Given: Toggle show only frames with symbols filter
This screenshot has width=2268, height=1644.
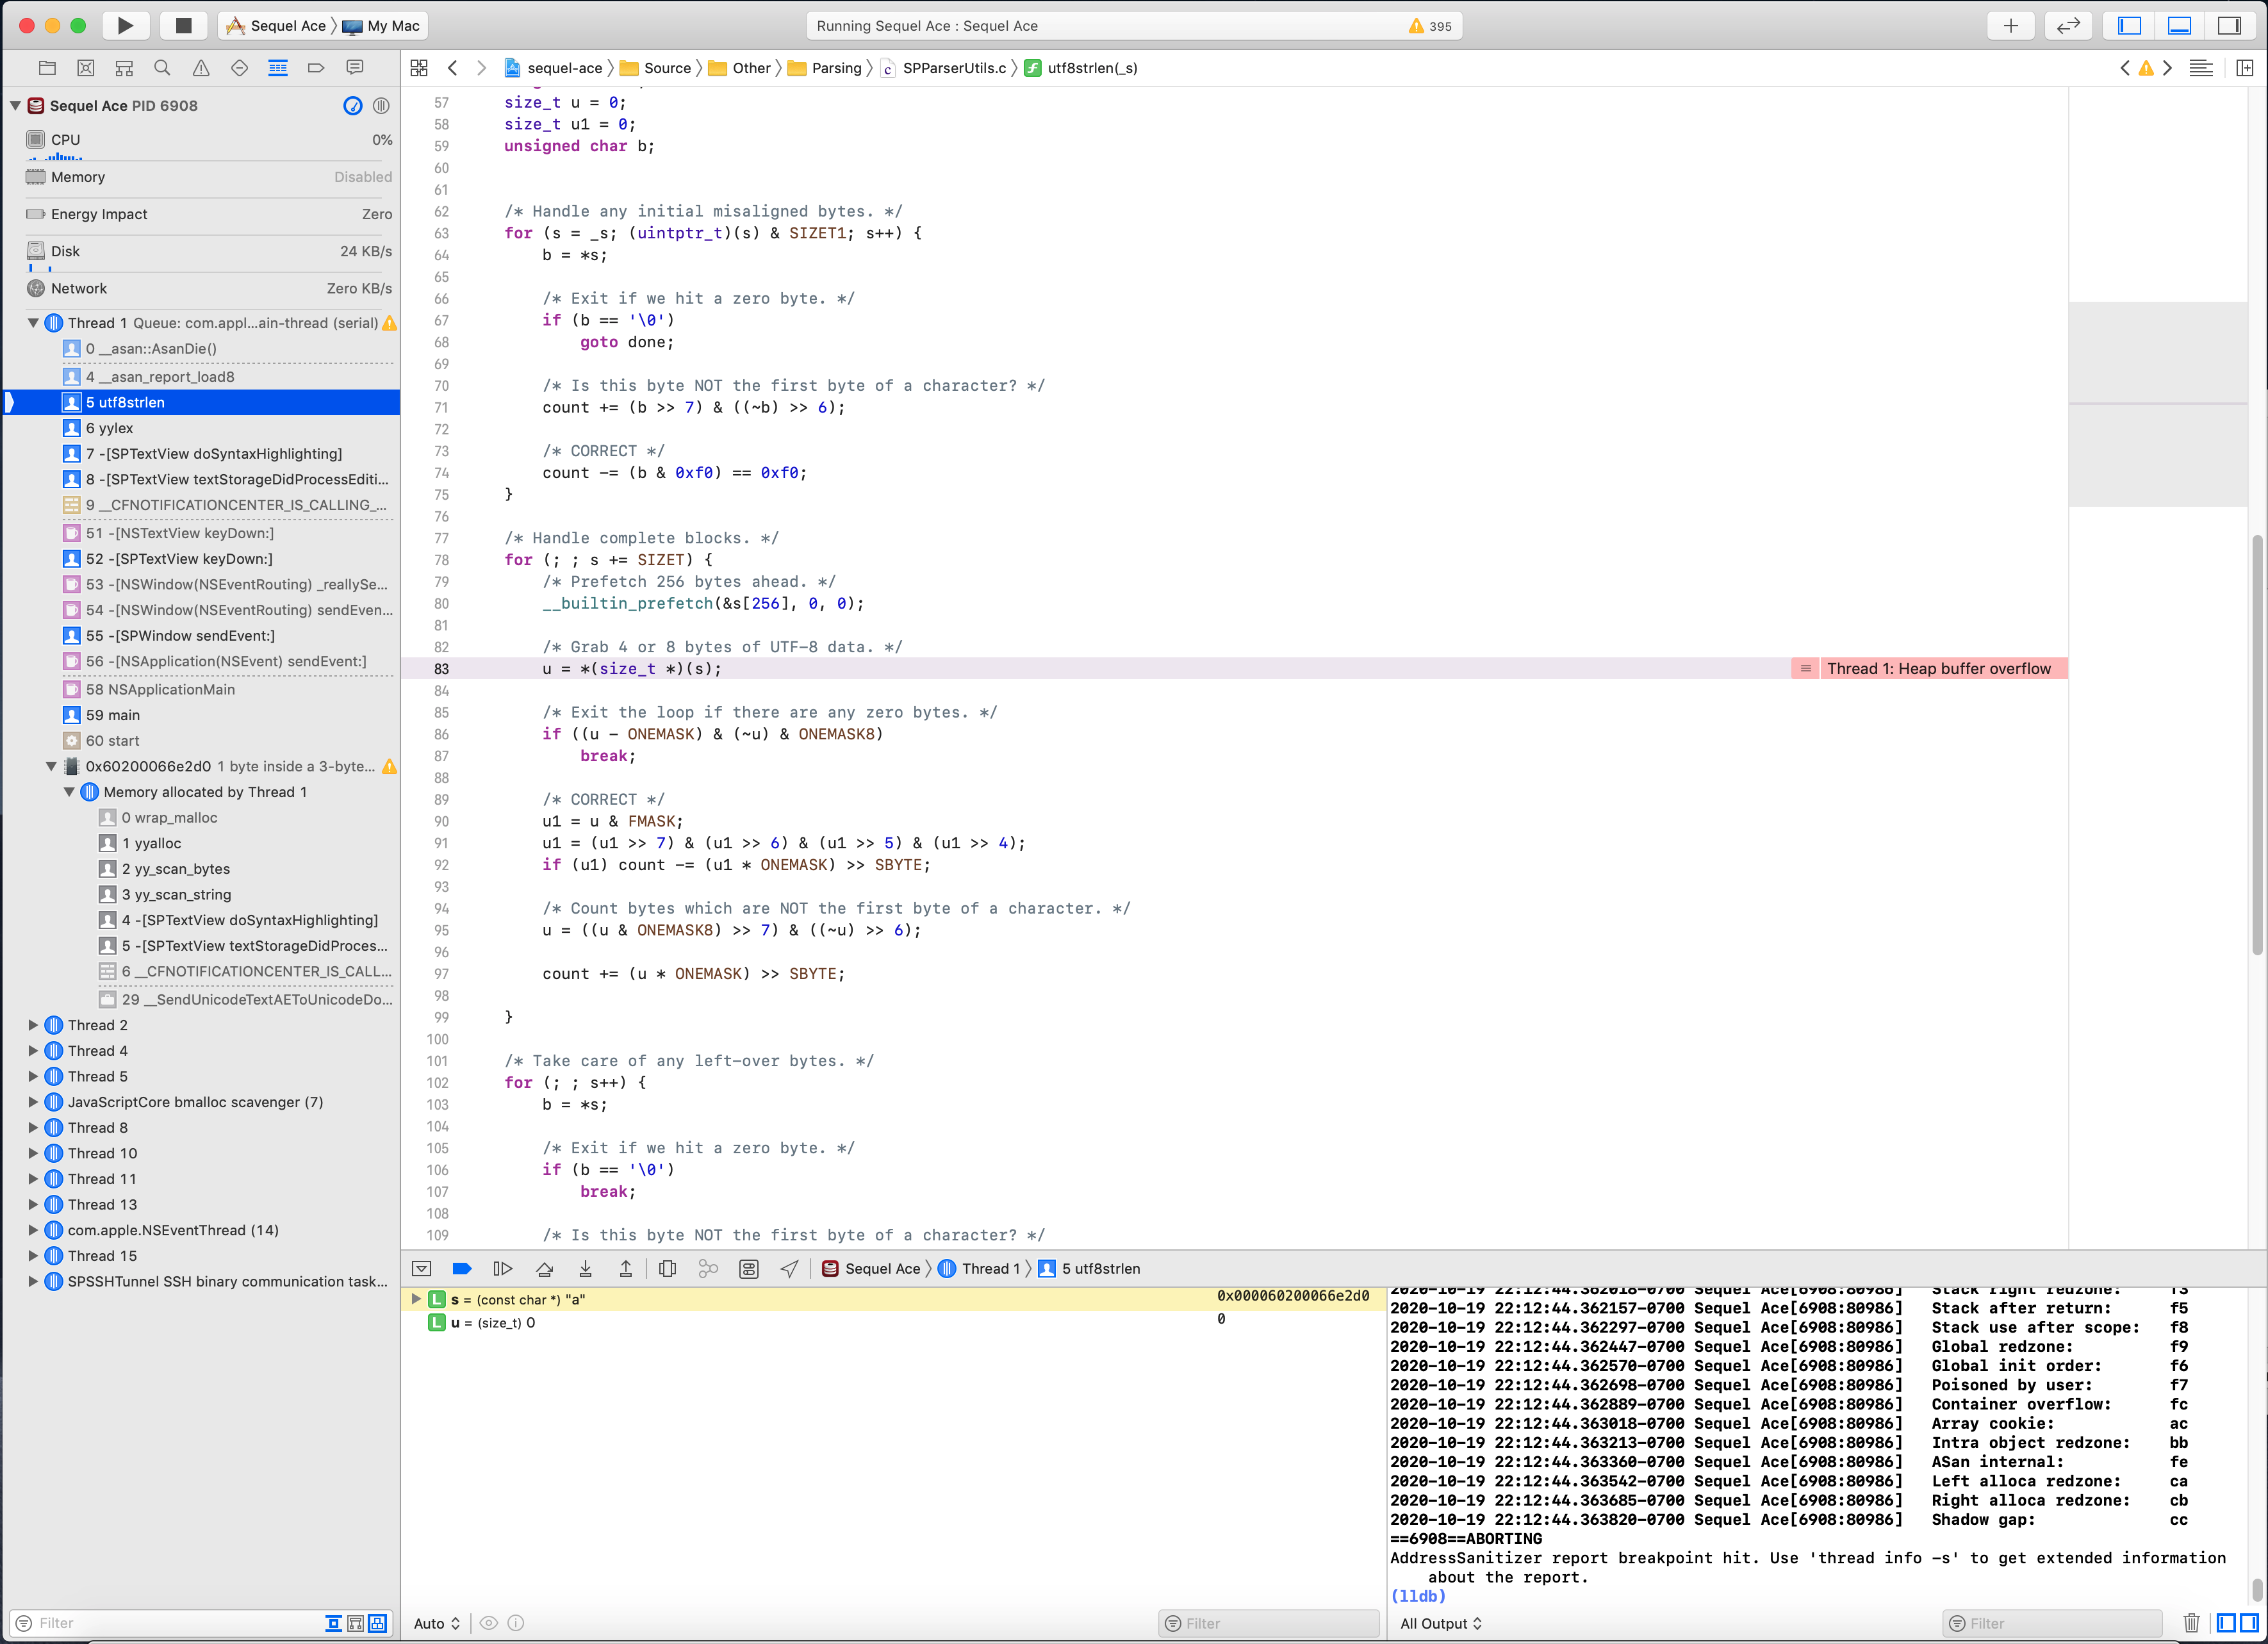Looking at the screenshot, I should (x=377, y=1623).
